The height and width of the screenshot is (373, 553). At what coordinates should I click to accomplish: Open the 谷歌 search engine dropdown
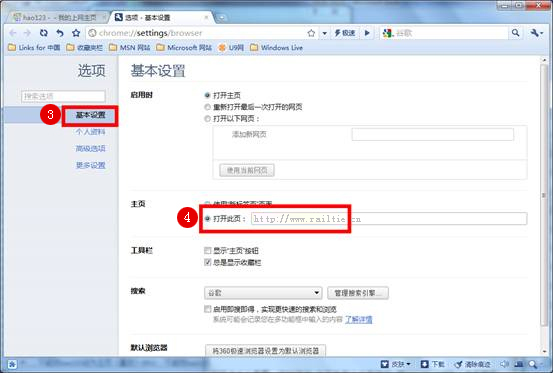[x=263, y=293]
